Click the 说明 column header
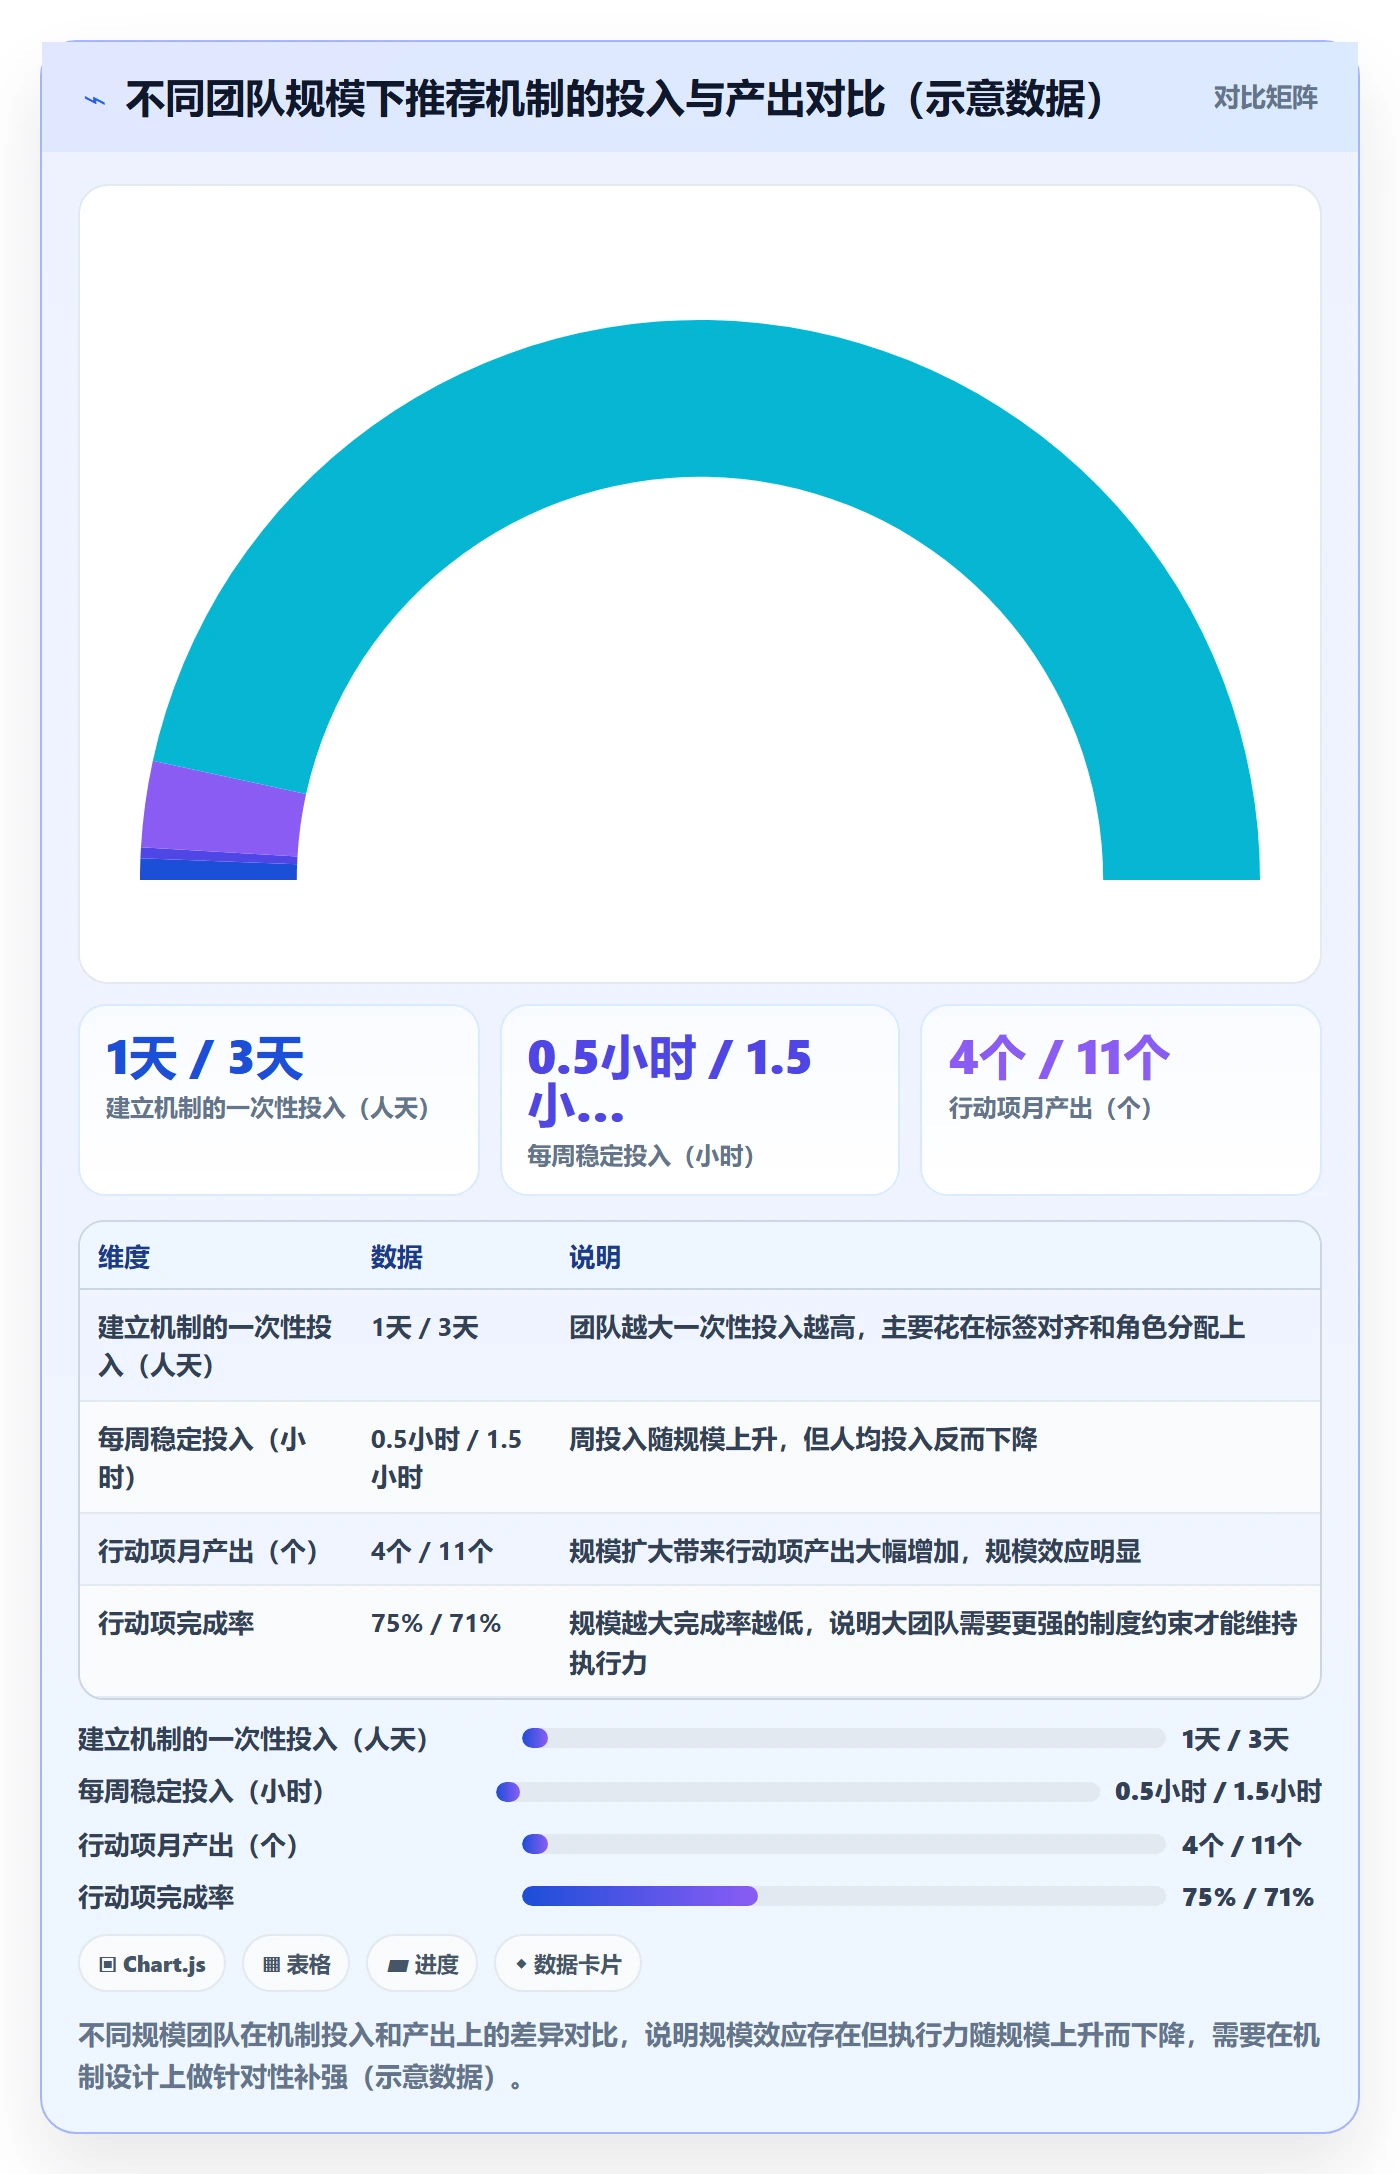 (x=595, y=1257)
